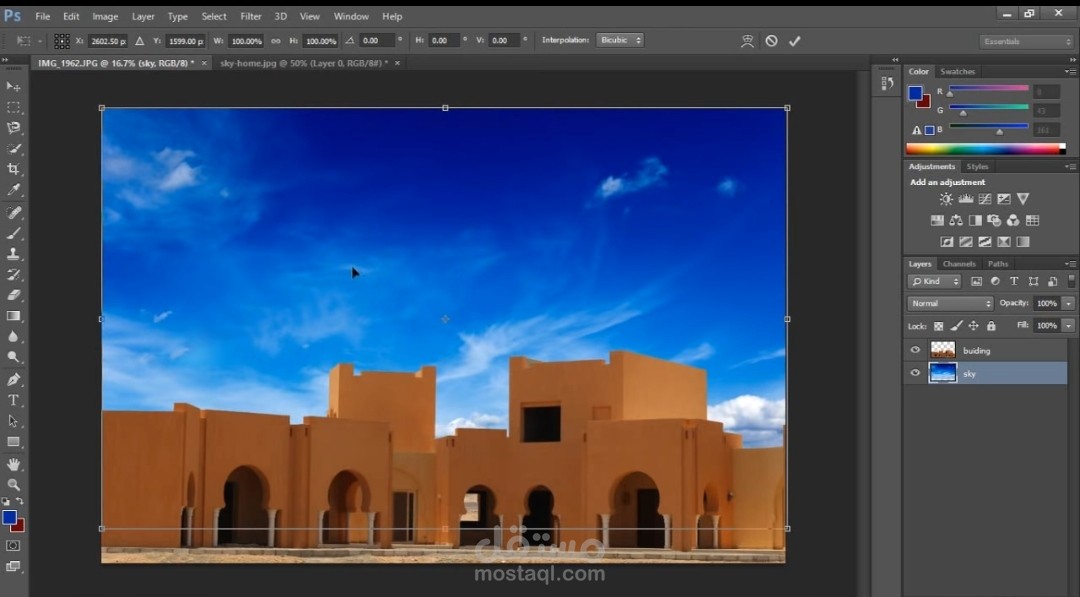Open the Filter menu
The width and height of the screenshot is (1080, 597).
[x=250, y=16]
